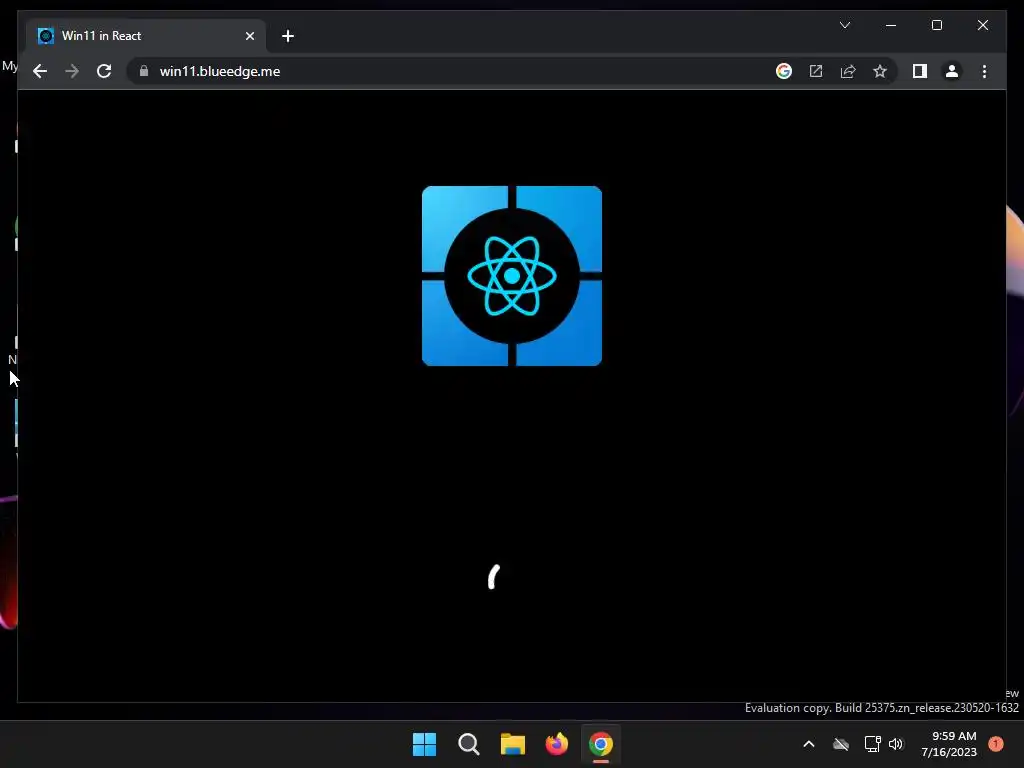Open the volume tray icon

(x=896, y=744)
